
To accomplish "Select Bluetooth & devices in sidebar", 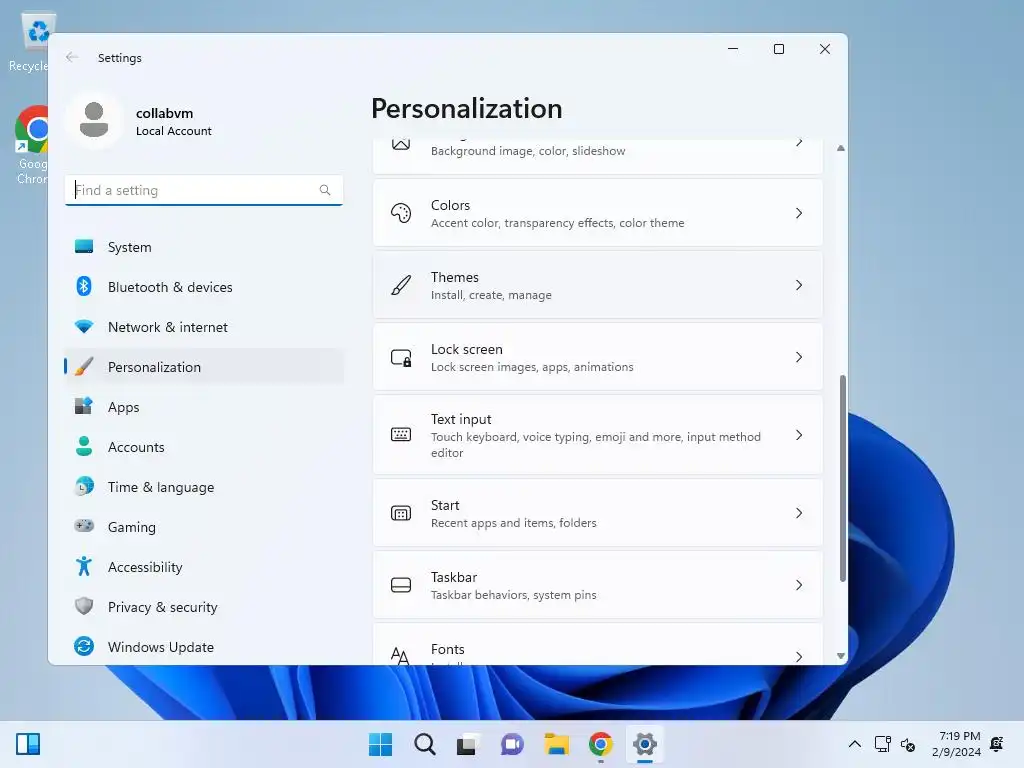I will (x=204, y=287).
